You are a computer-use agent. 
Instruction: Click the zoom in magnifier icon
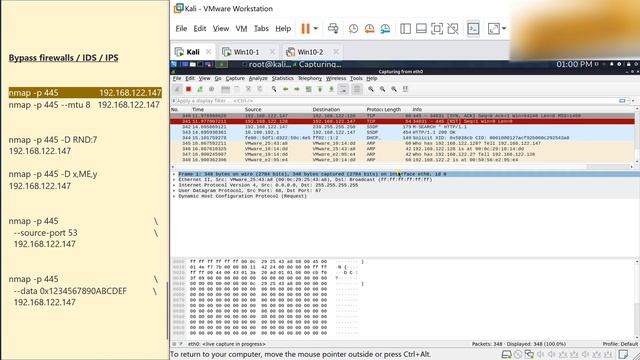pyautogui.click(x=371, y=89)
